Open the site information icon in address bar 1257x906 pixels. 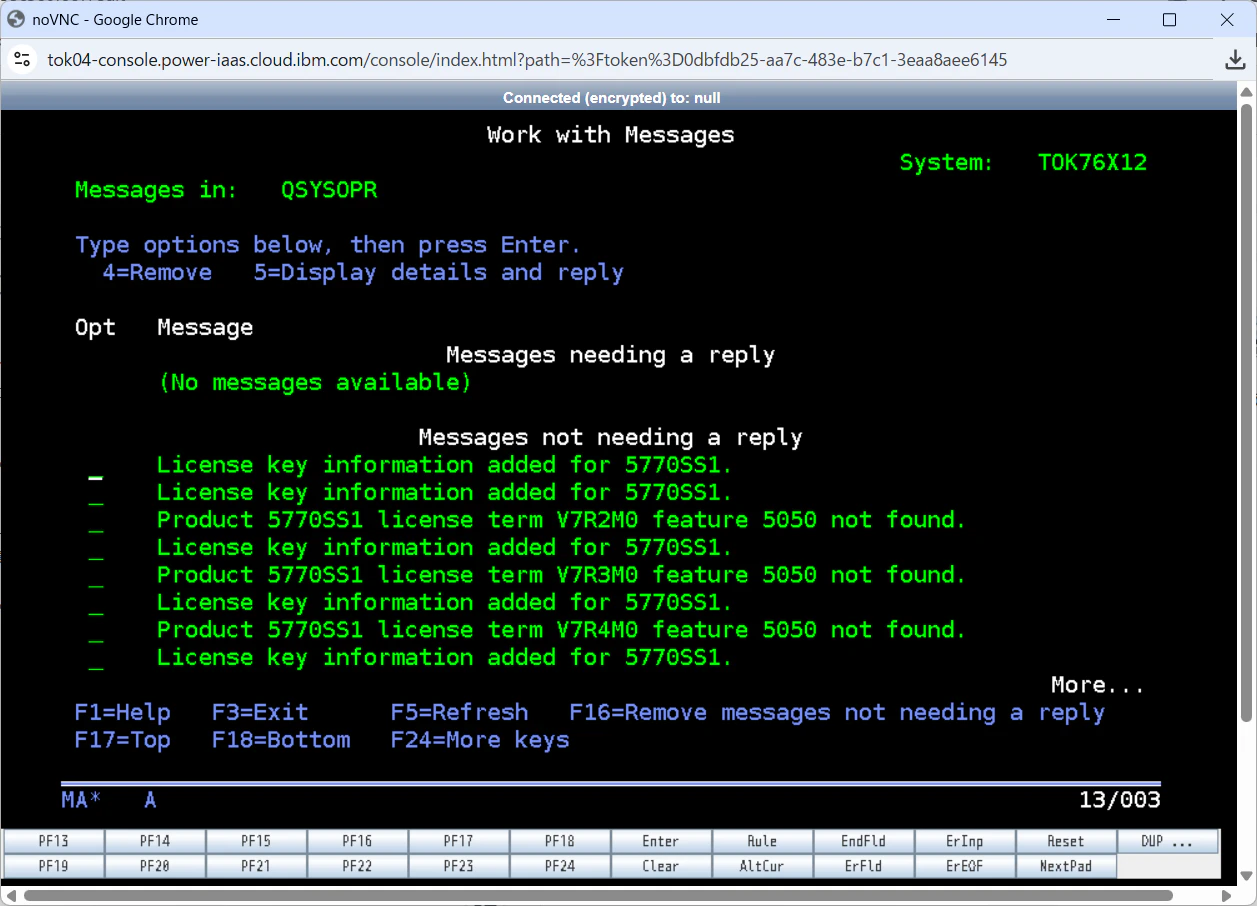pos(22,60)
